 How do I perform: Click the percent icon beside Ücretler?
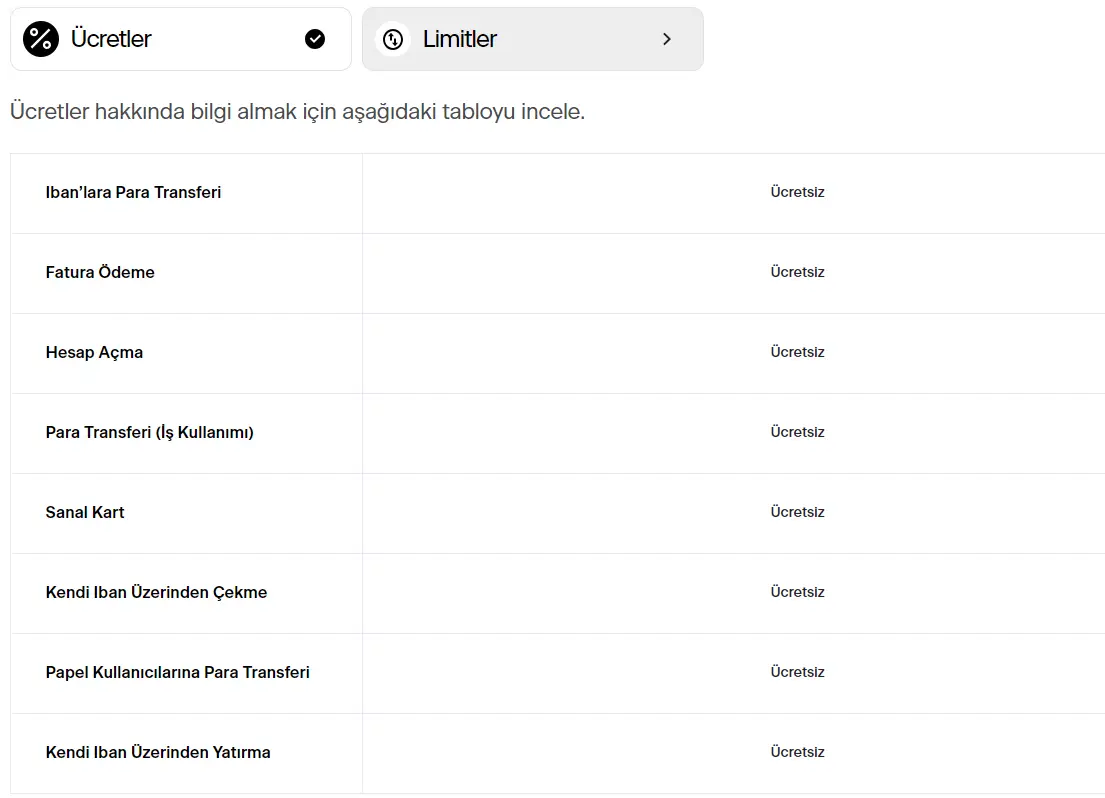[41, 39]
